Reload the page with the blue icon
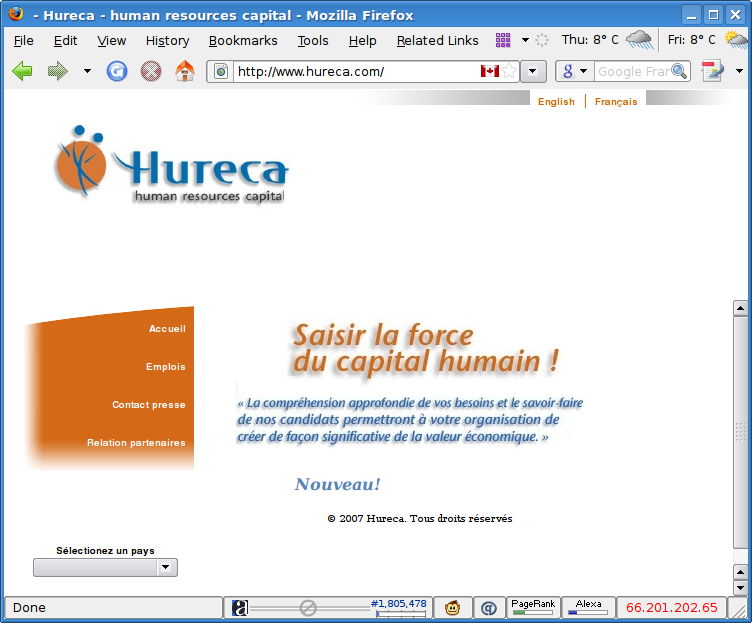752x623 pixels. point(117,71)
